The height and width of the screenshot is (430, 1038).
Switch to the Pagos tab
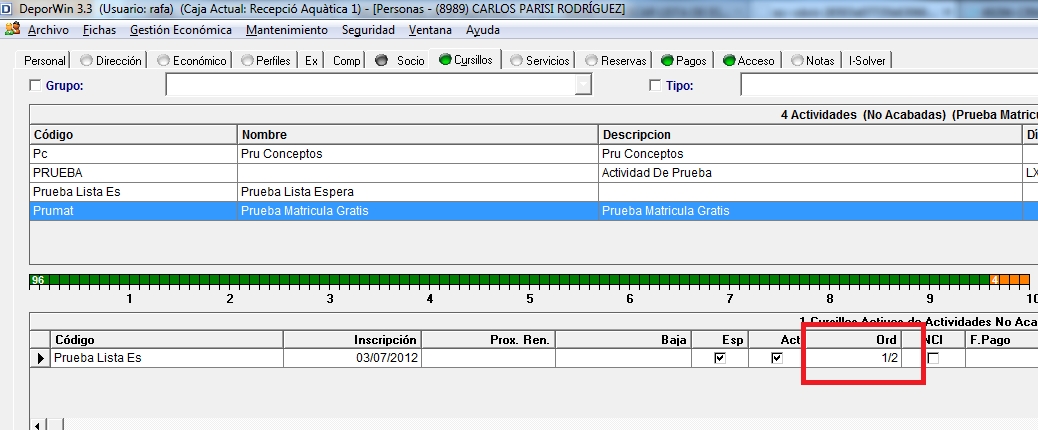tap(684, 60)
